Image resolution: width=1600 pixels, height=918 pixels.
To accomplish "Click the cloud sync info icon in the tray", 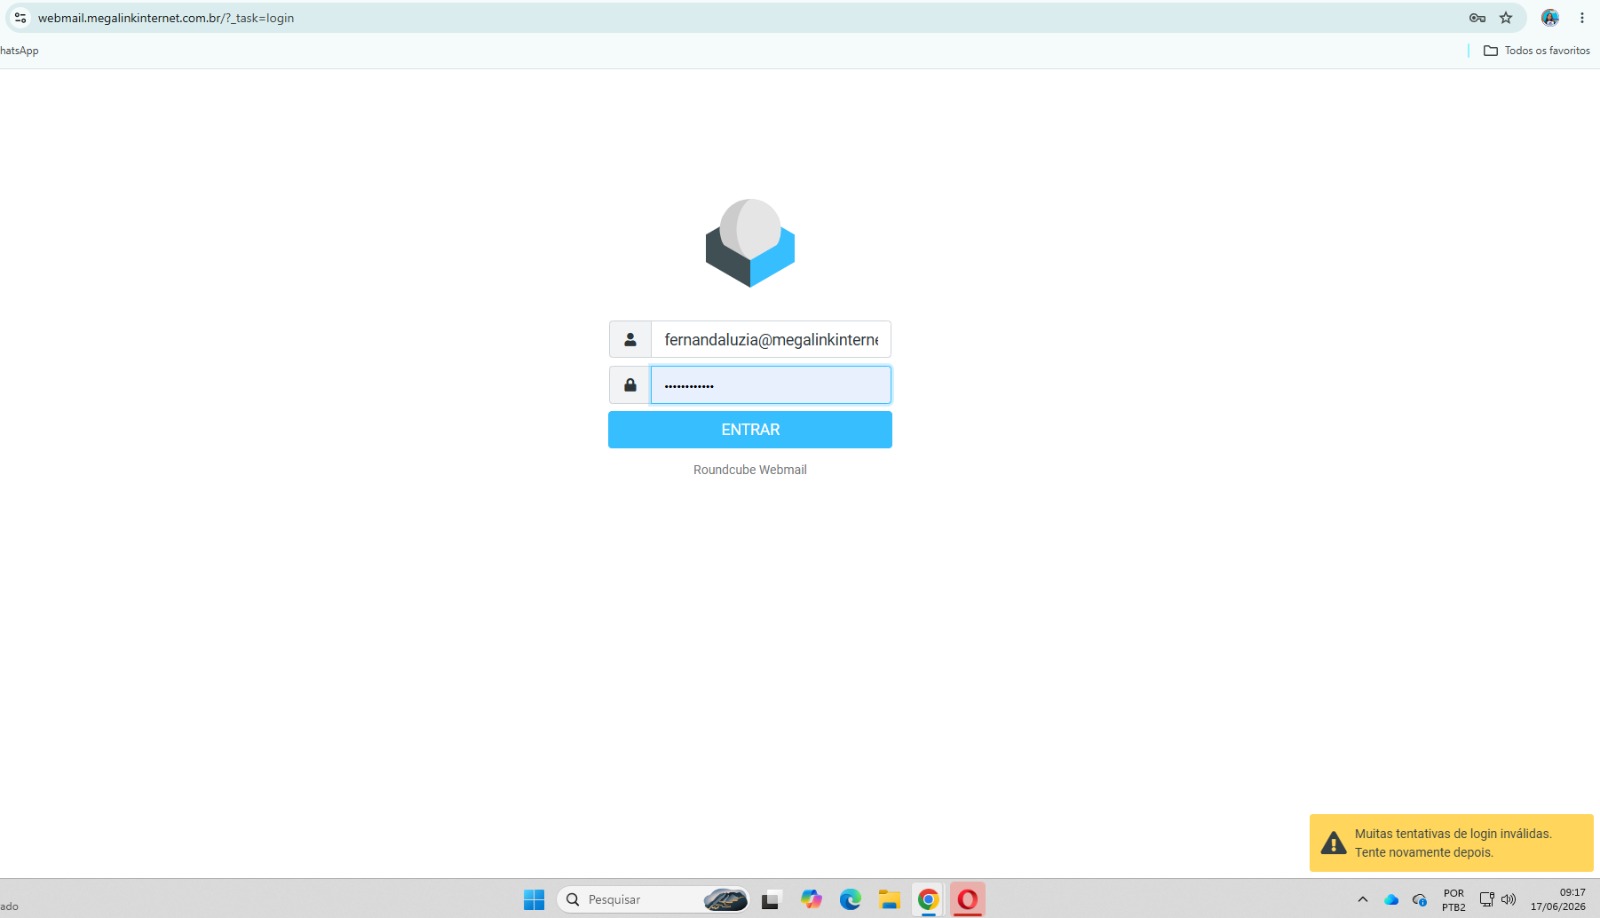I will point(1419,900).
